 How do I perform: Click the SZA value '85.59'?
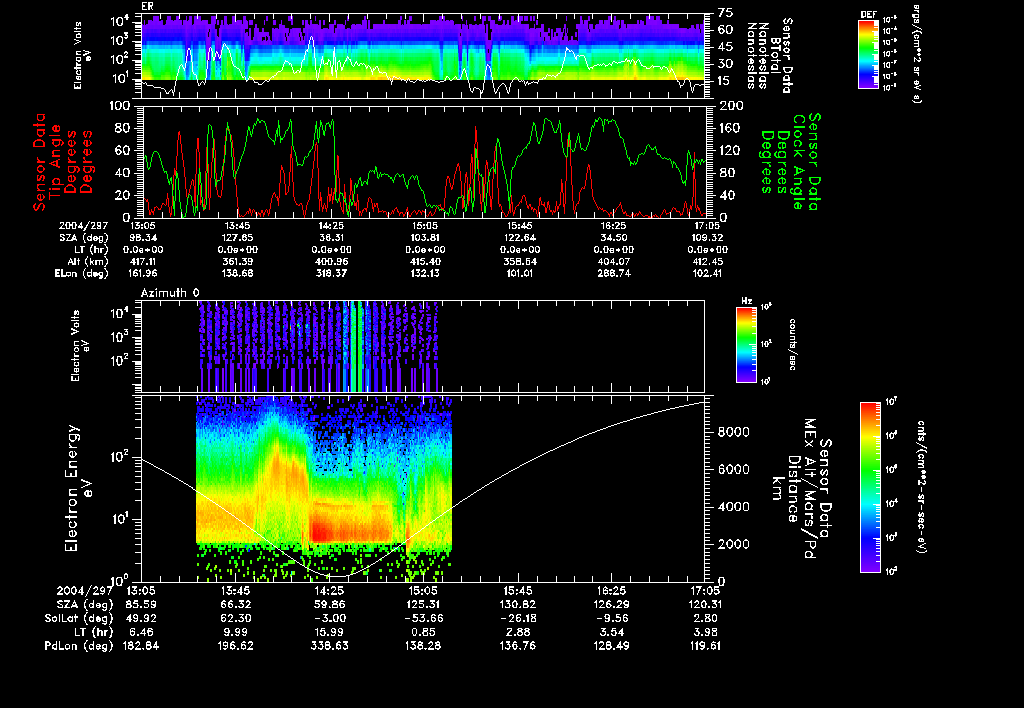pyautogui.click(x=141, y=605)
